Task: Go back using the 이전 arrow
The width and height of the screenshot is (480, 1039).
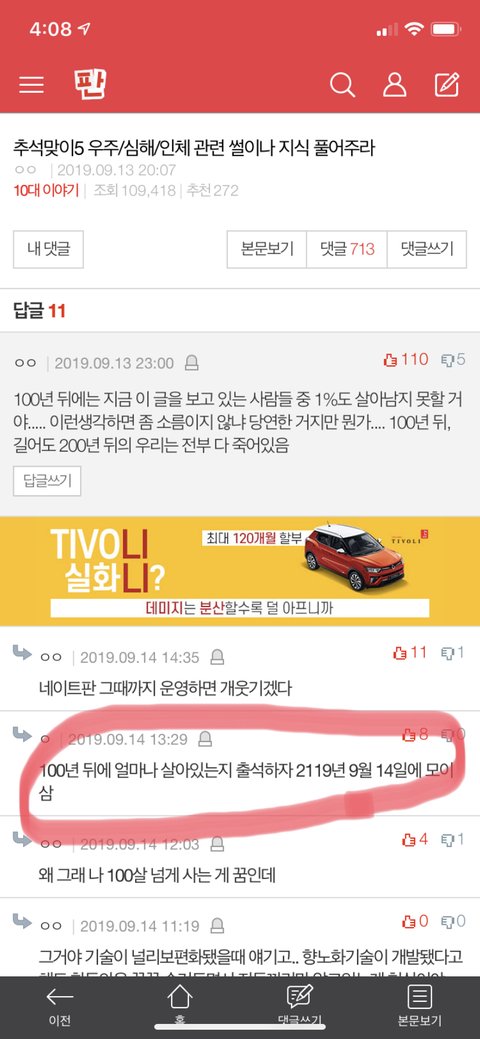Action: coord(59,1006)
